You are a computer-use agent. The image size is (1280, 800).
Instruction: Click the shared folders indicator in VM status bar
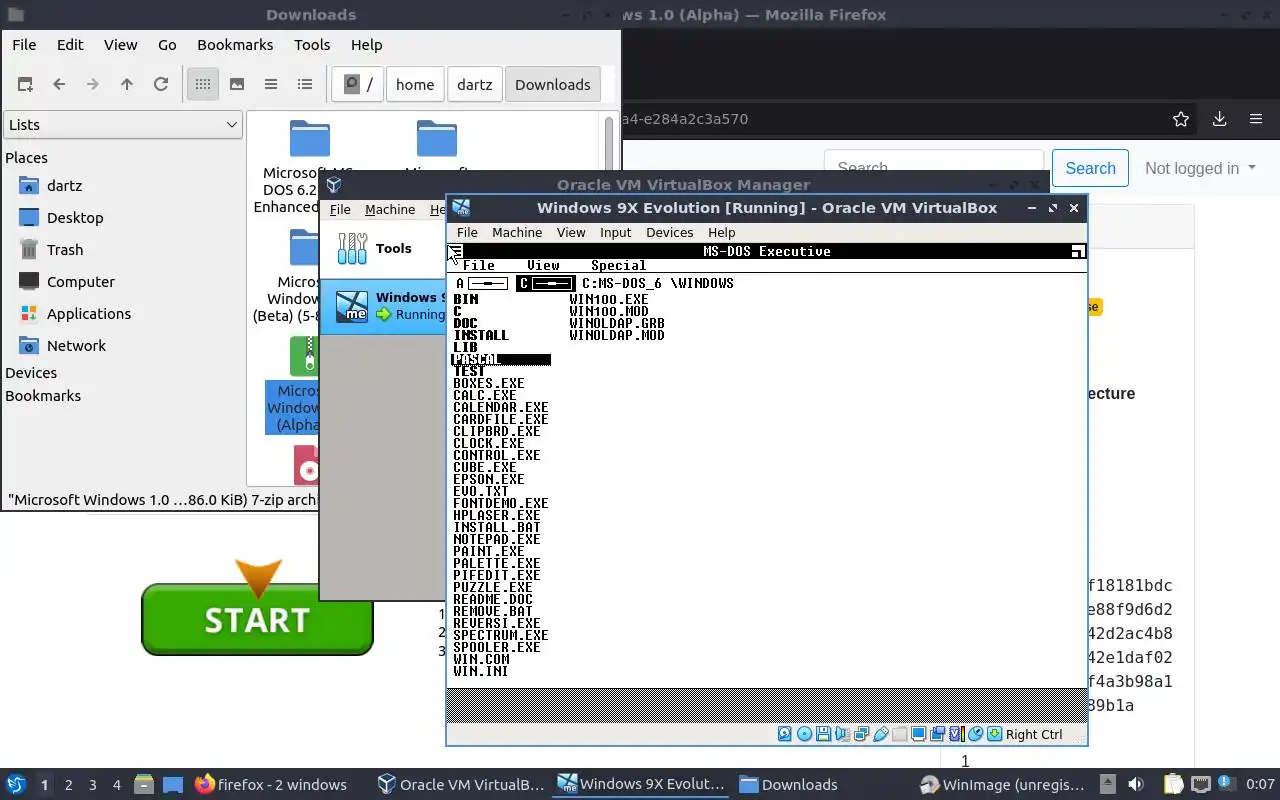899,734
